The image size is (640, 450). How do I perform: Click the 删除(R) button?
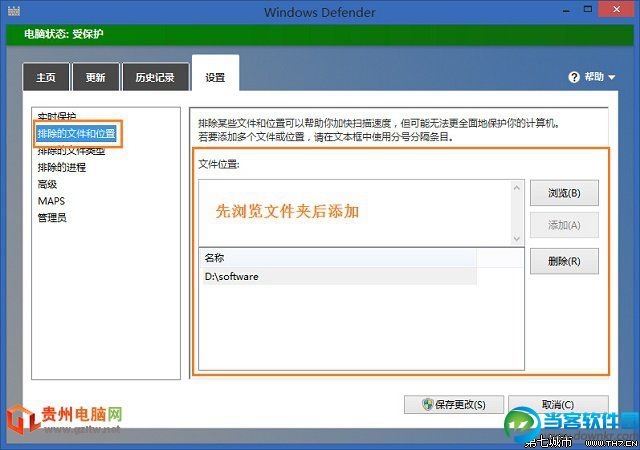click(x=564, y=261)
